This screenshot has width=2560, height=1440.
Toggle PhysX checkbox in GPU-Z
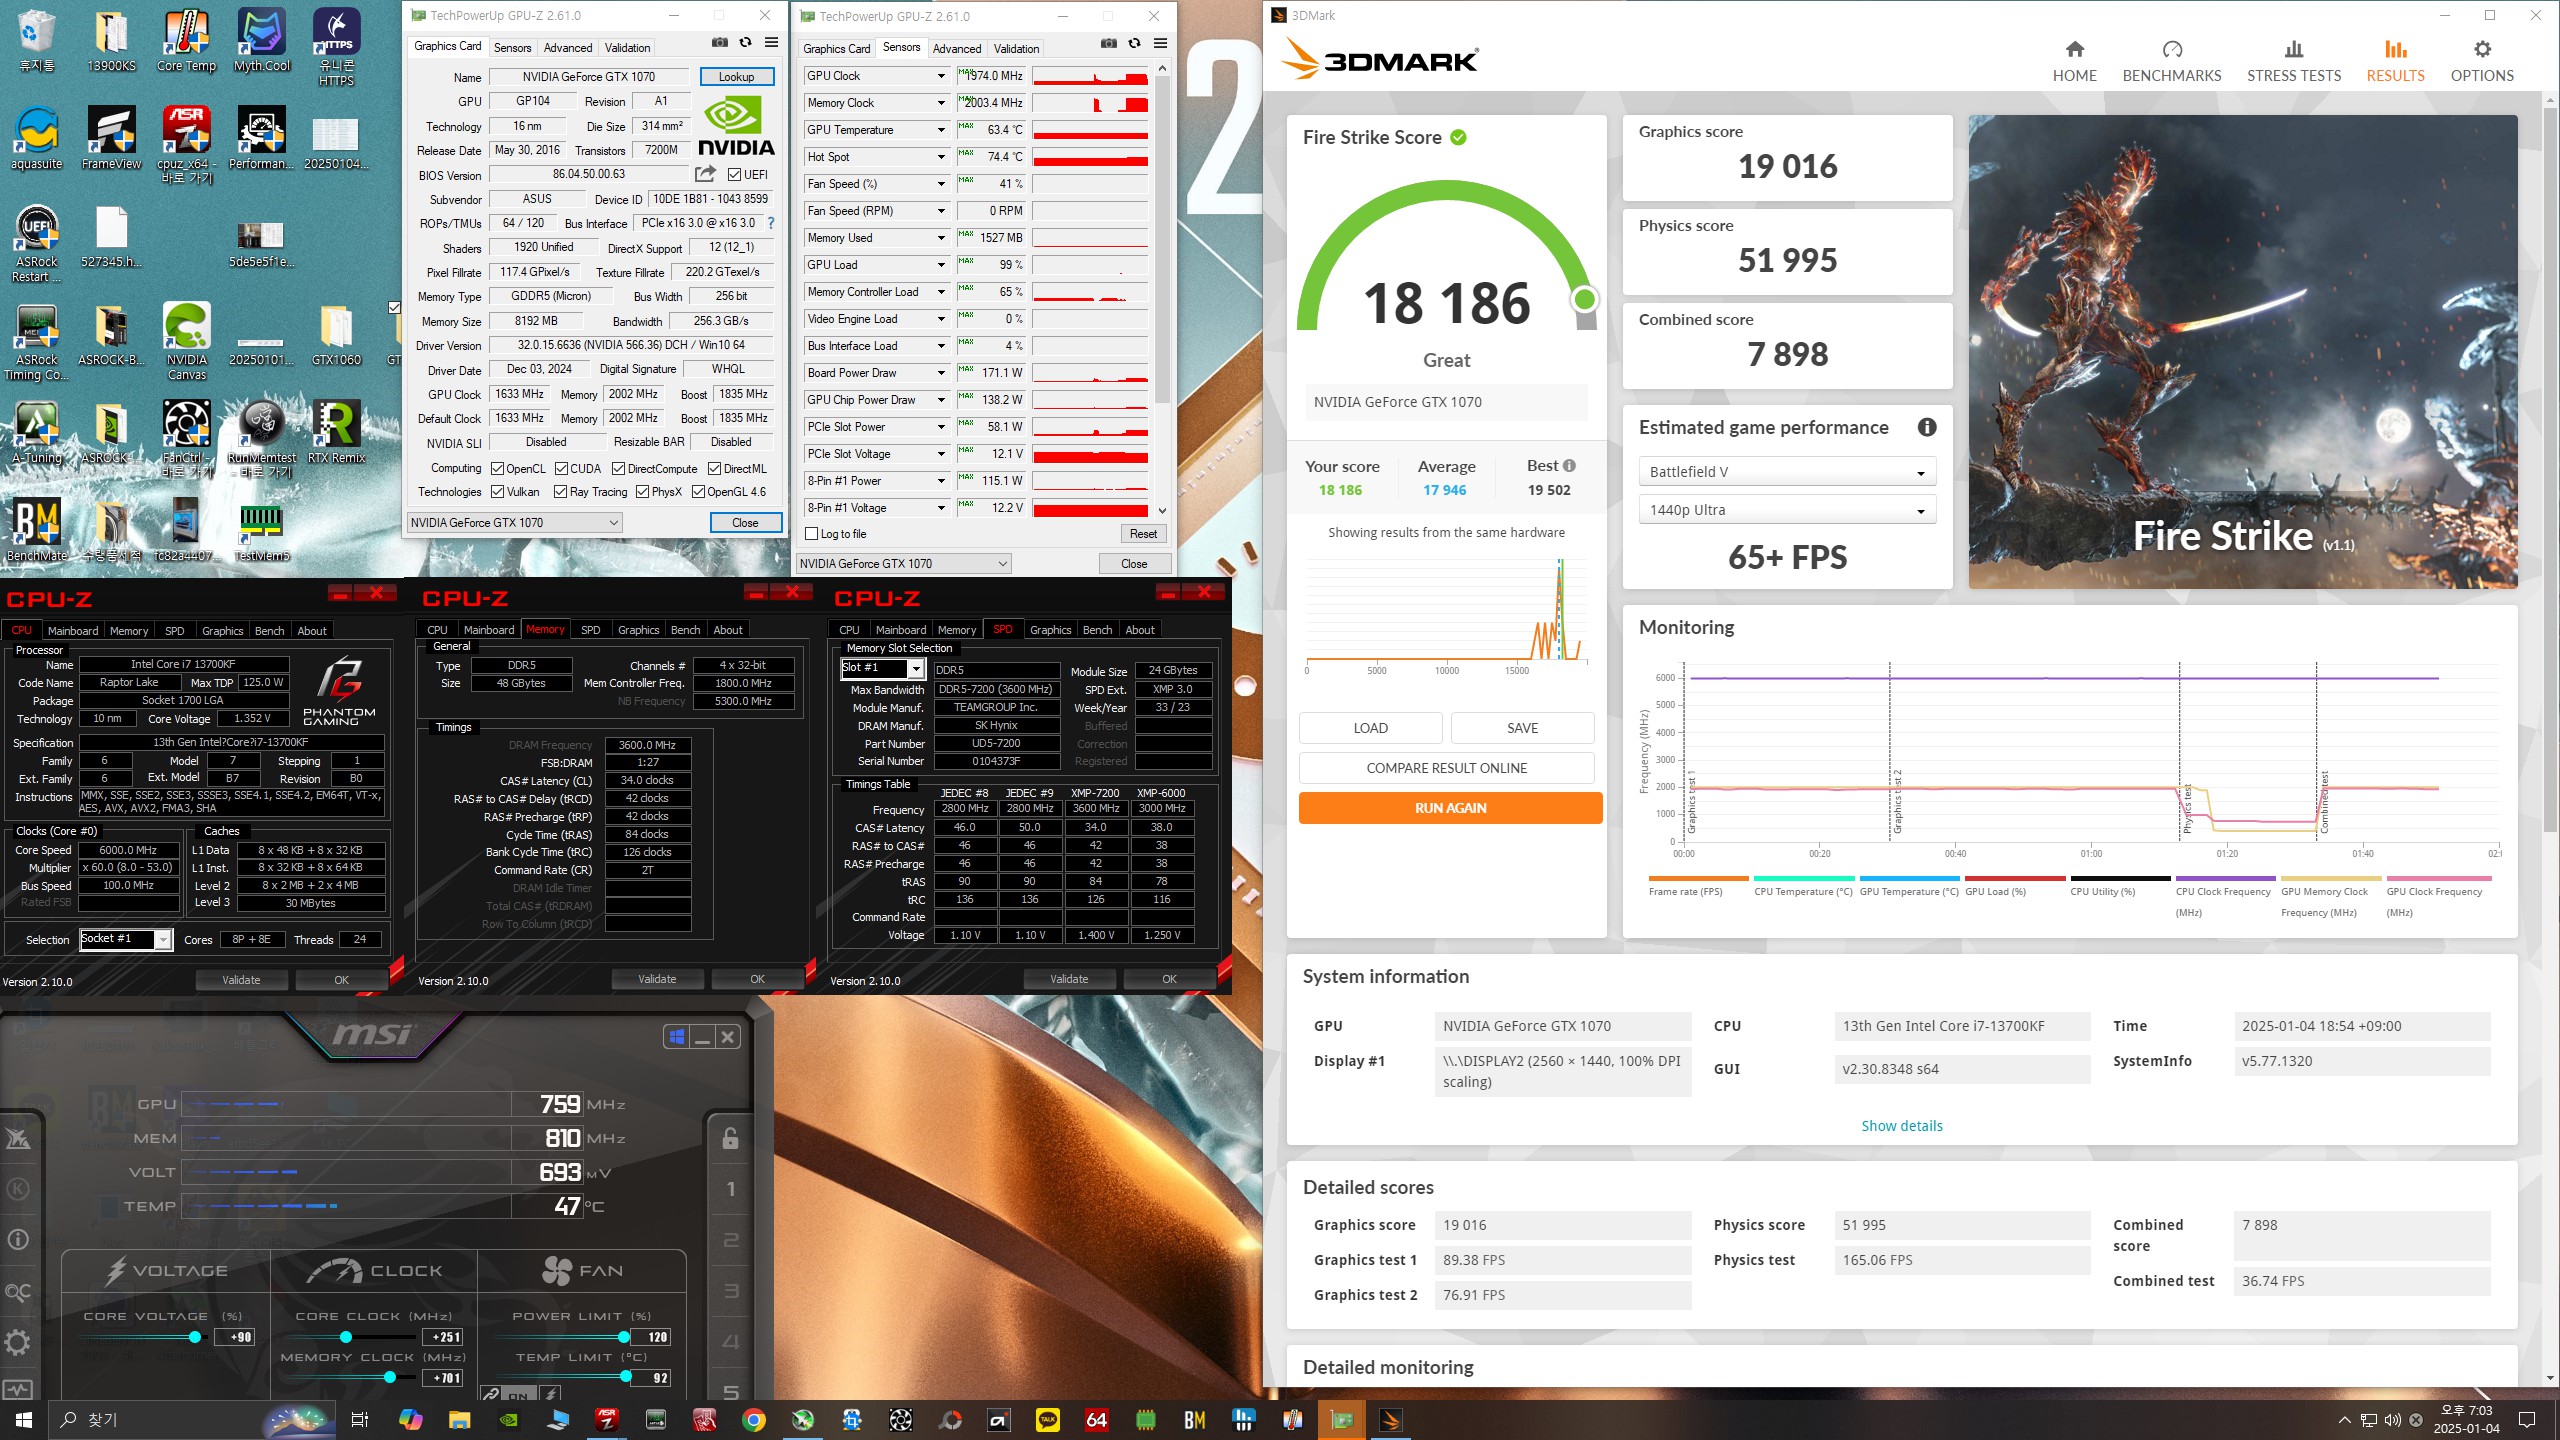point(642,492)
